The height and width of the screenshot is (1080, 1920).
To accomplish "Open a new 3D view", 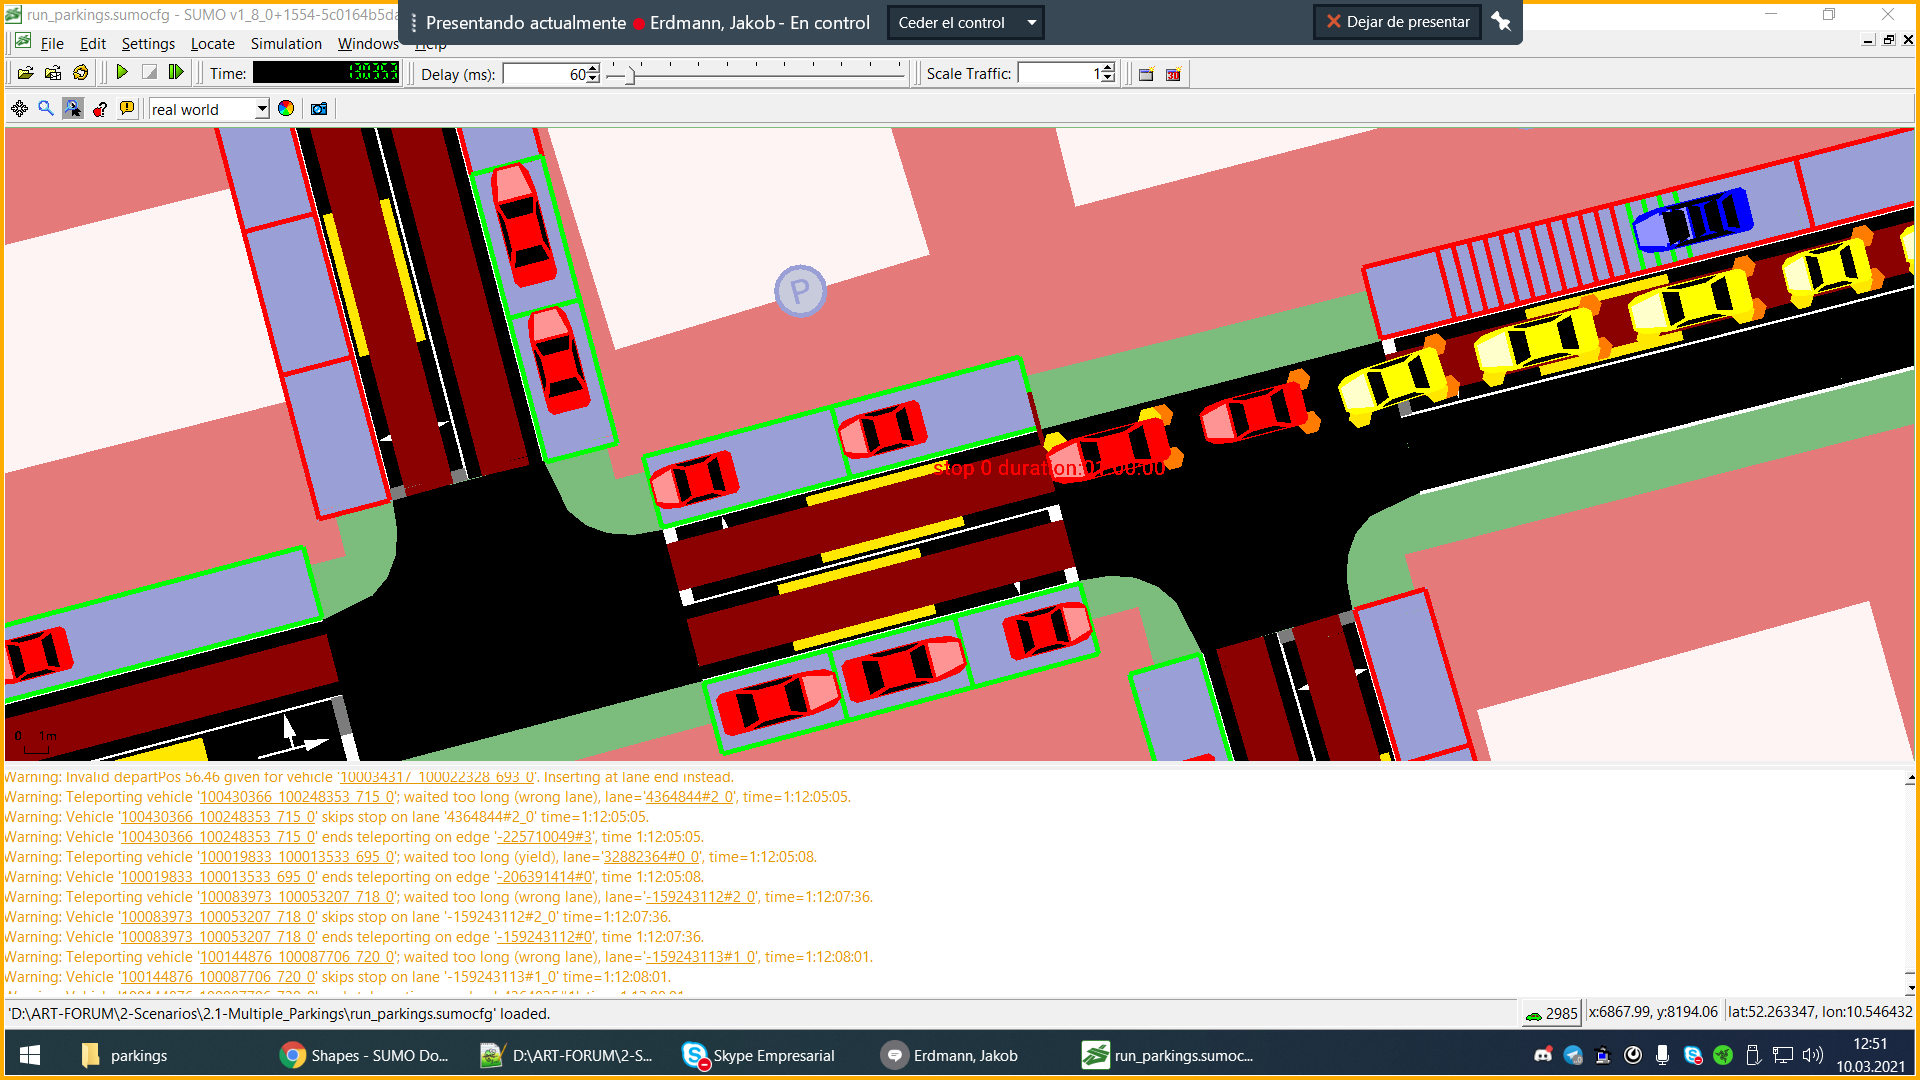I will pyautogui.click(x=1172, y=73).
